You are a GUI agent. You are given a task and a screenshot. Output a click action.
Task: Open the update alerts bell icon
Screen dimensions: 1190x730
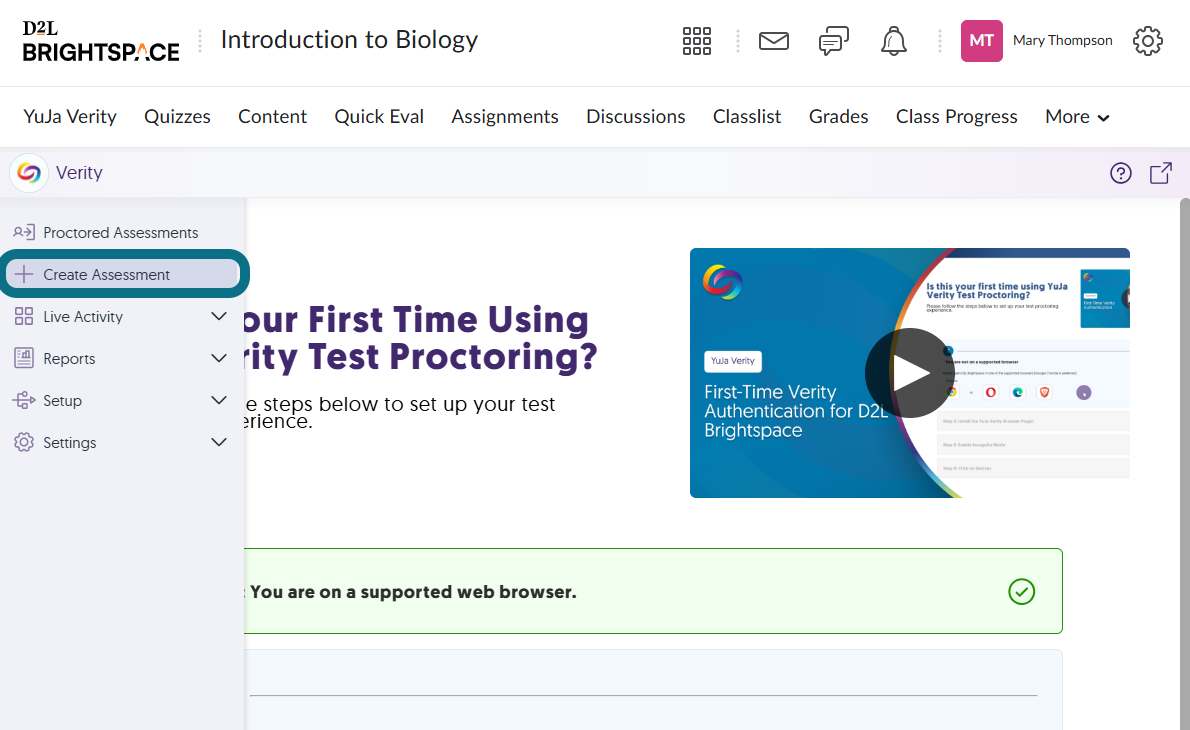[893, 41]
